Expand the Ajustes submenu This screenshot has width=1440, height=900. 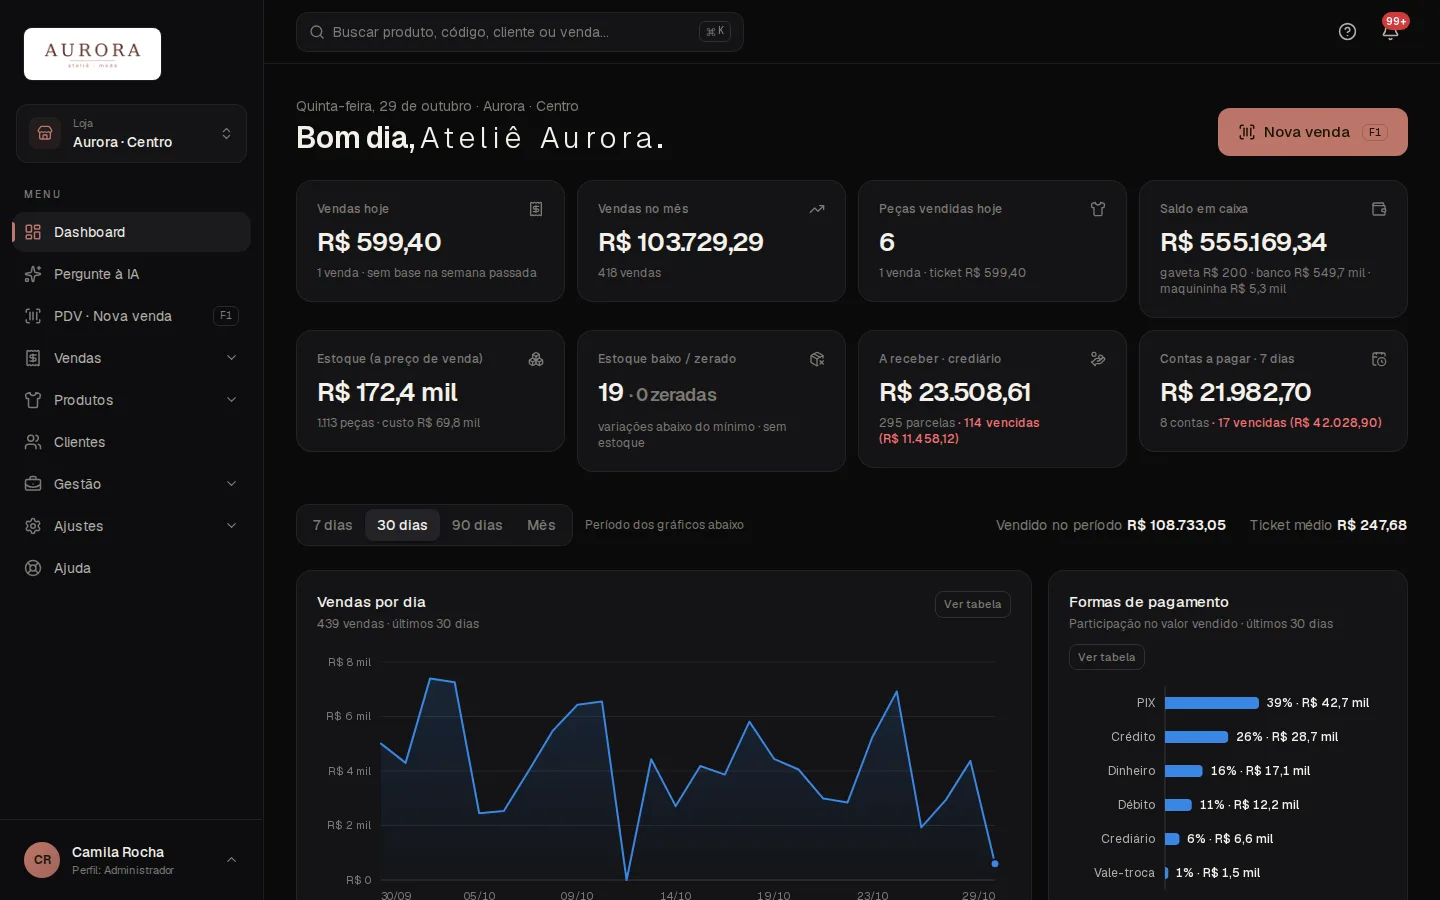pyautogui.click(x=131, y=526)
